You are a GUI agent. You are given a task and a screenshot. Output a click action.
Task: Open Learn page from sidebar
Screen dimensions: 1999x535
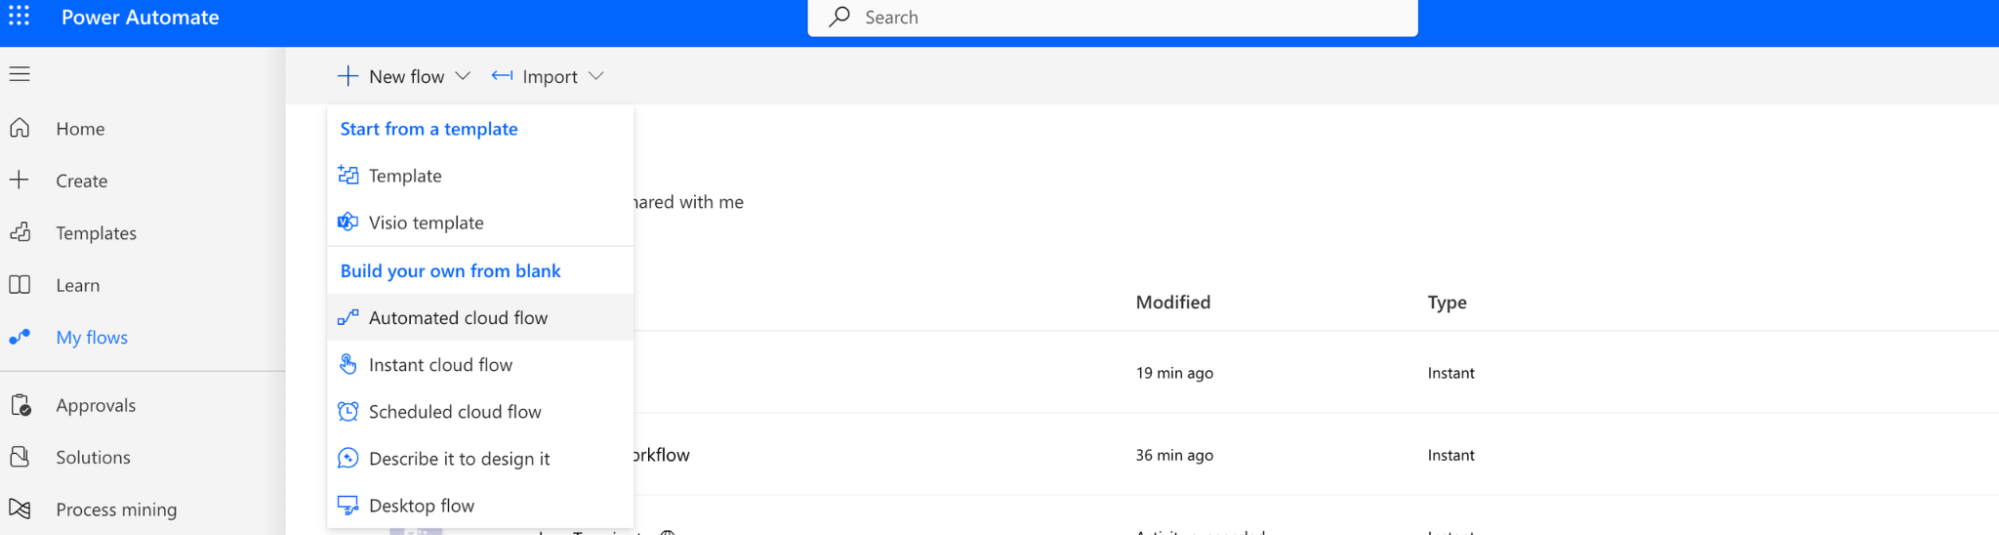[x=78, y=285]
